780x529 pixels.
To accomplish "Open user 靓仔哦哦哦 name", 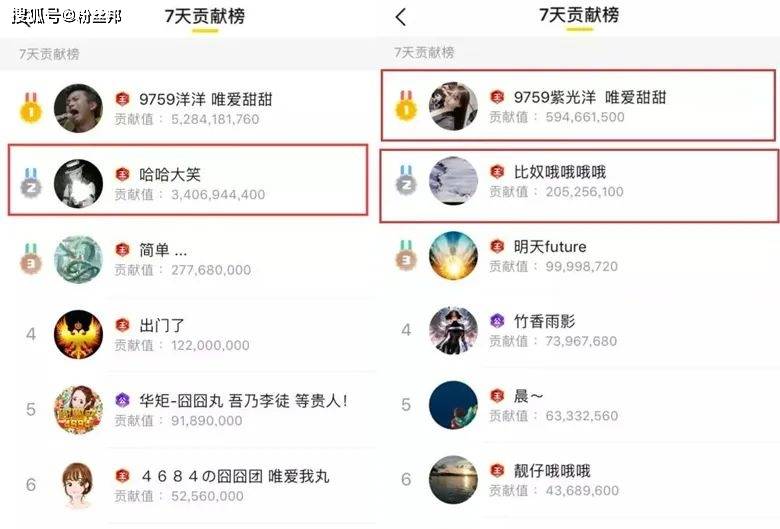I will tap(552, 471).
